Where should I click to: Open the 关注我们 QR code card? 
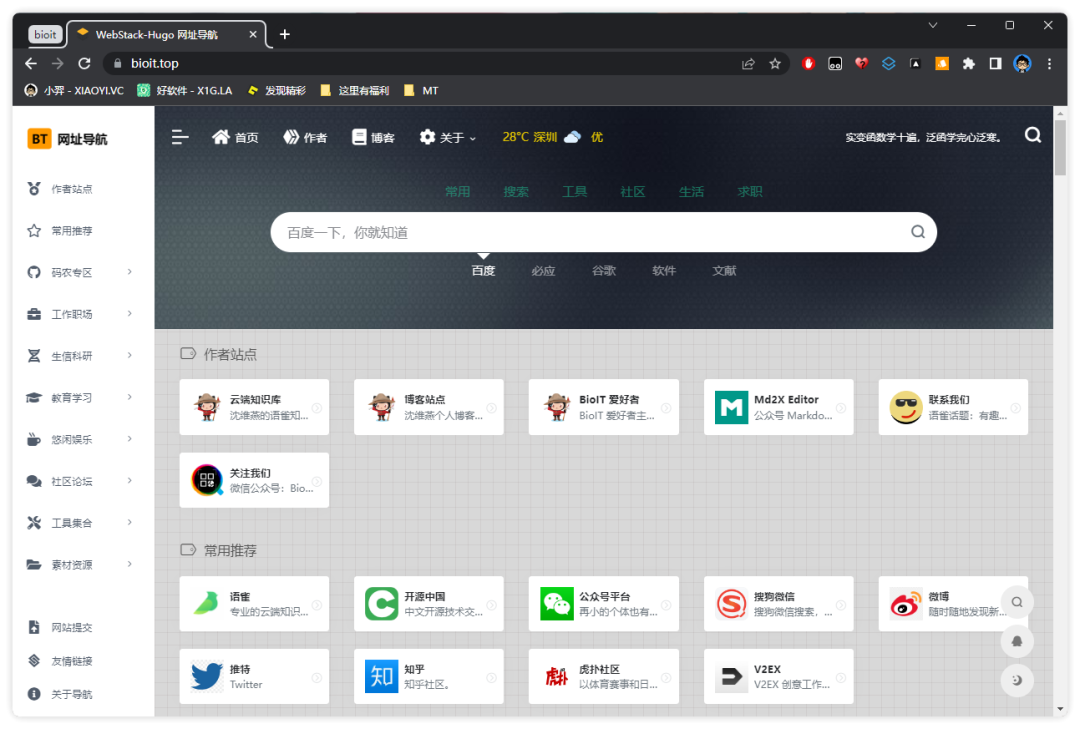click(x=254, y=480)
